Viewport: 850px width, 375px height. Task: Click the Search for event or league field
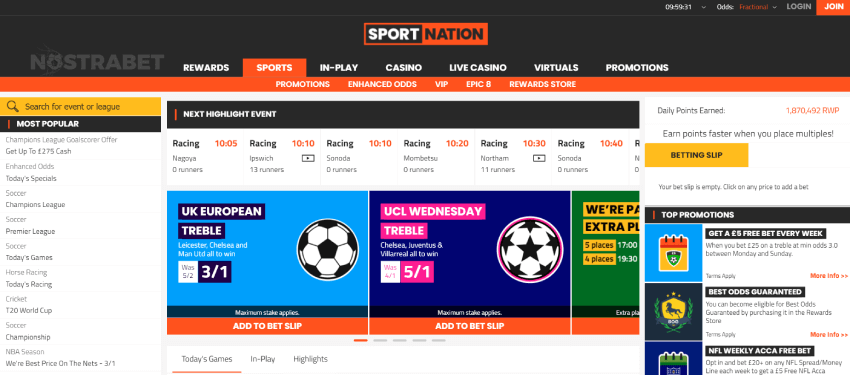click(81, 107)
